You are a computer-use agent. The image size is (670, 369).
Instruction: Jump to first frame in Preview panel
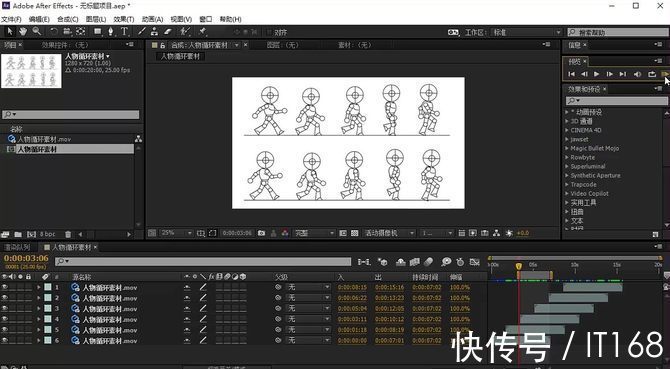[x=571, y=74]
